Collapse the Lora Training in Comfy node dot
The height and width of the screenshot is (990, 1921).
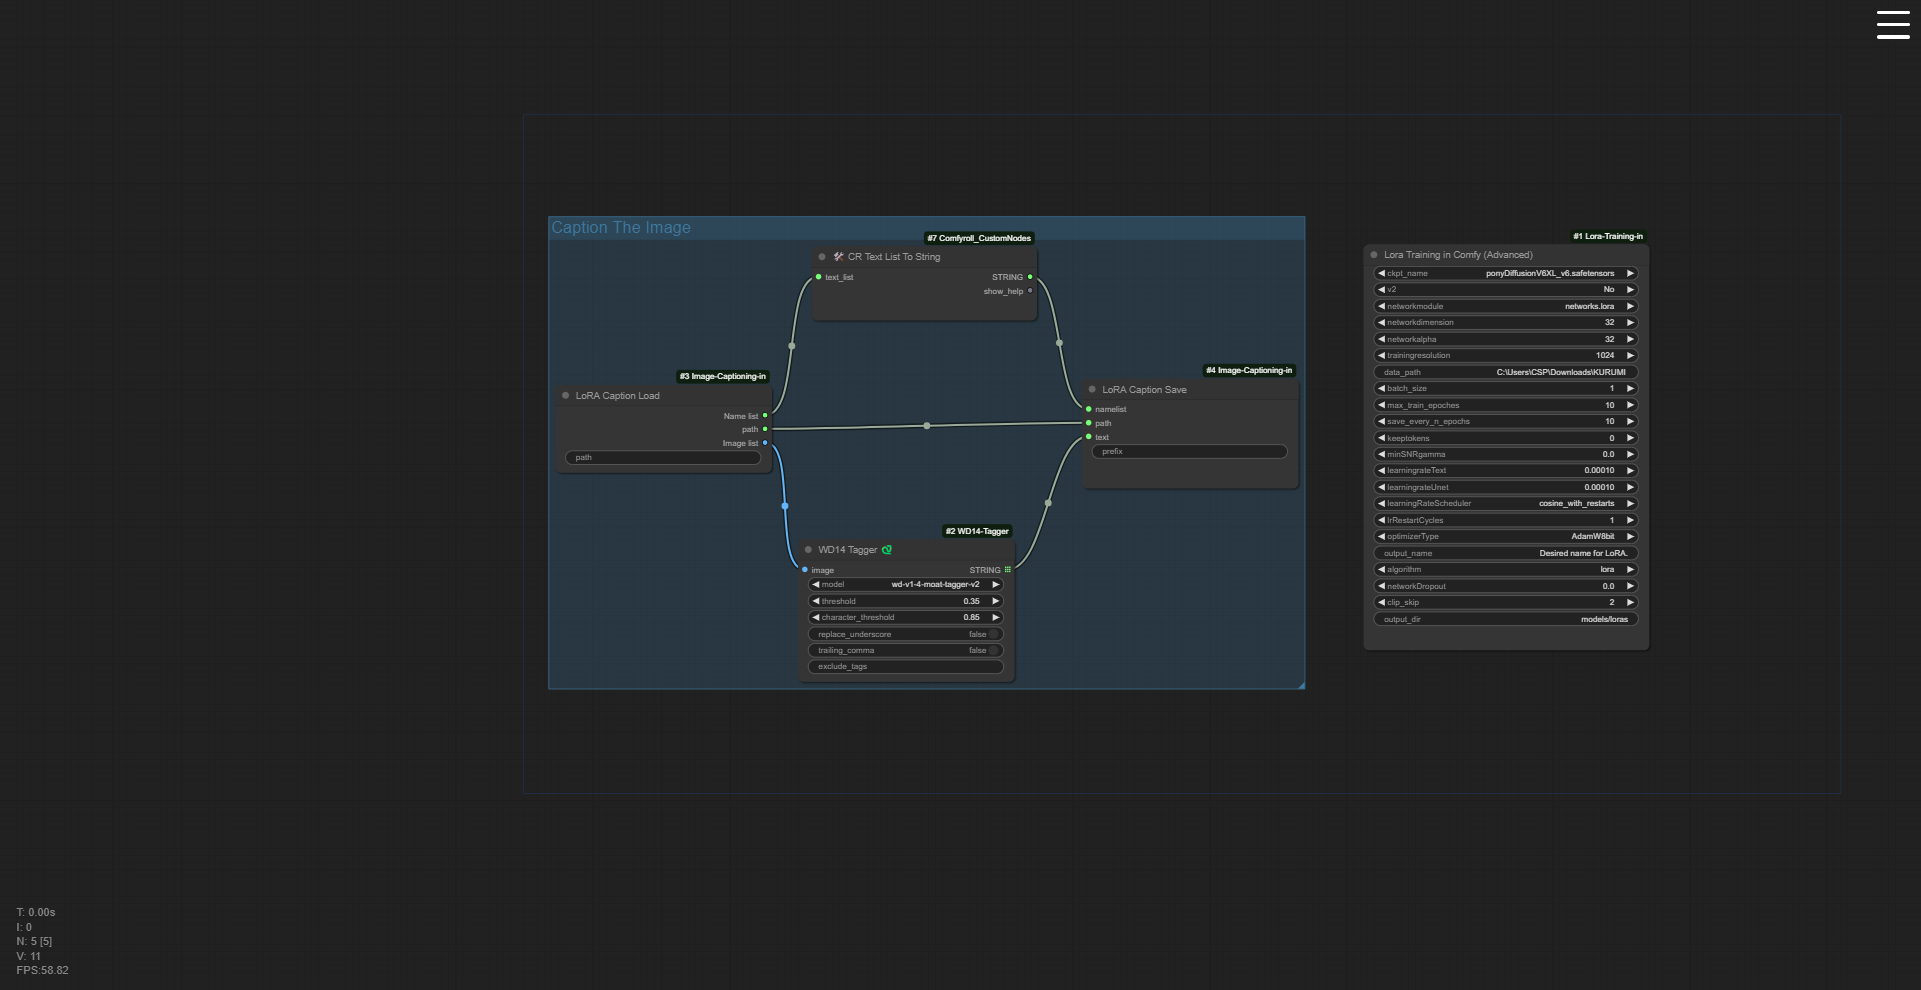[1374, 255]
